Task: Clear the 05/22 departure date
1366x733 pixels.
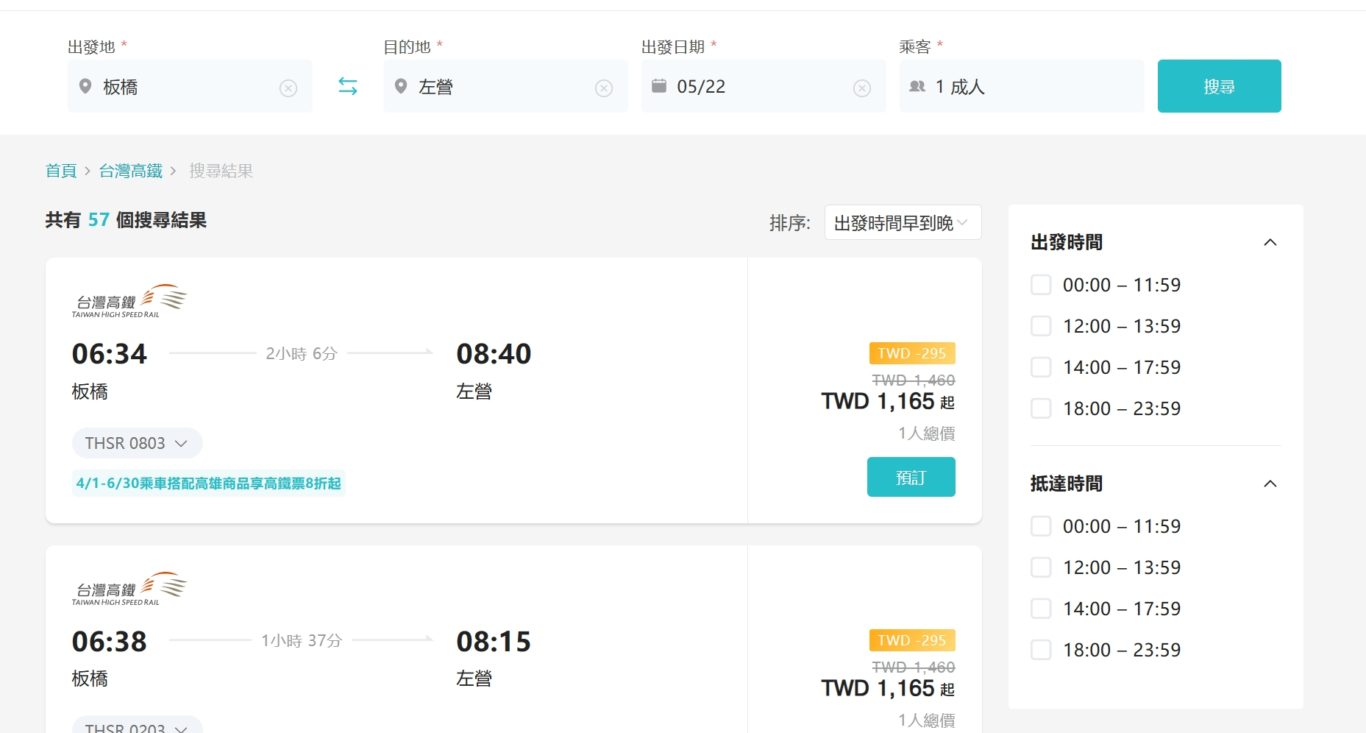Action: [x=862, y=88]
